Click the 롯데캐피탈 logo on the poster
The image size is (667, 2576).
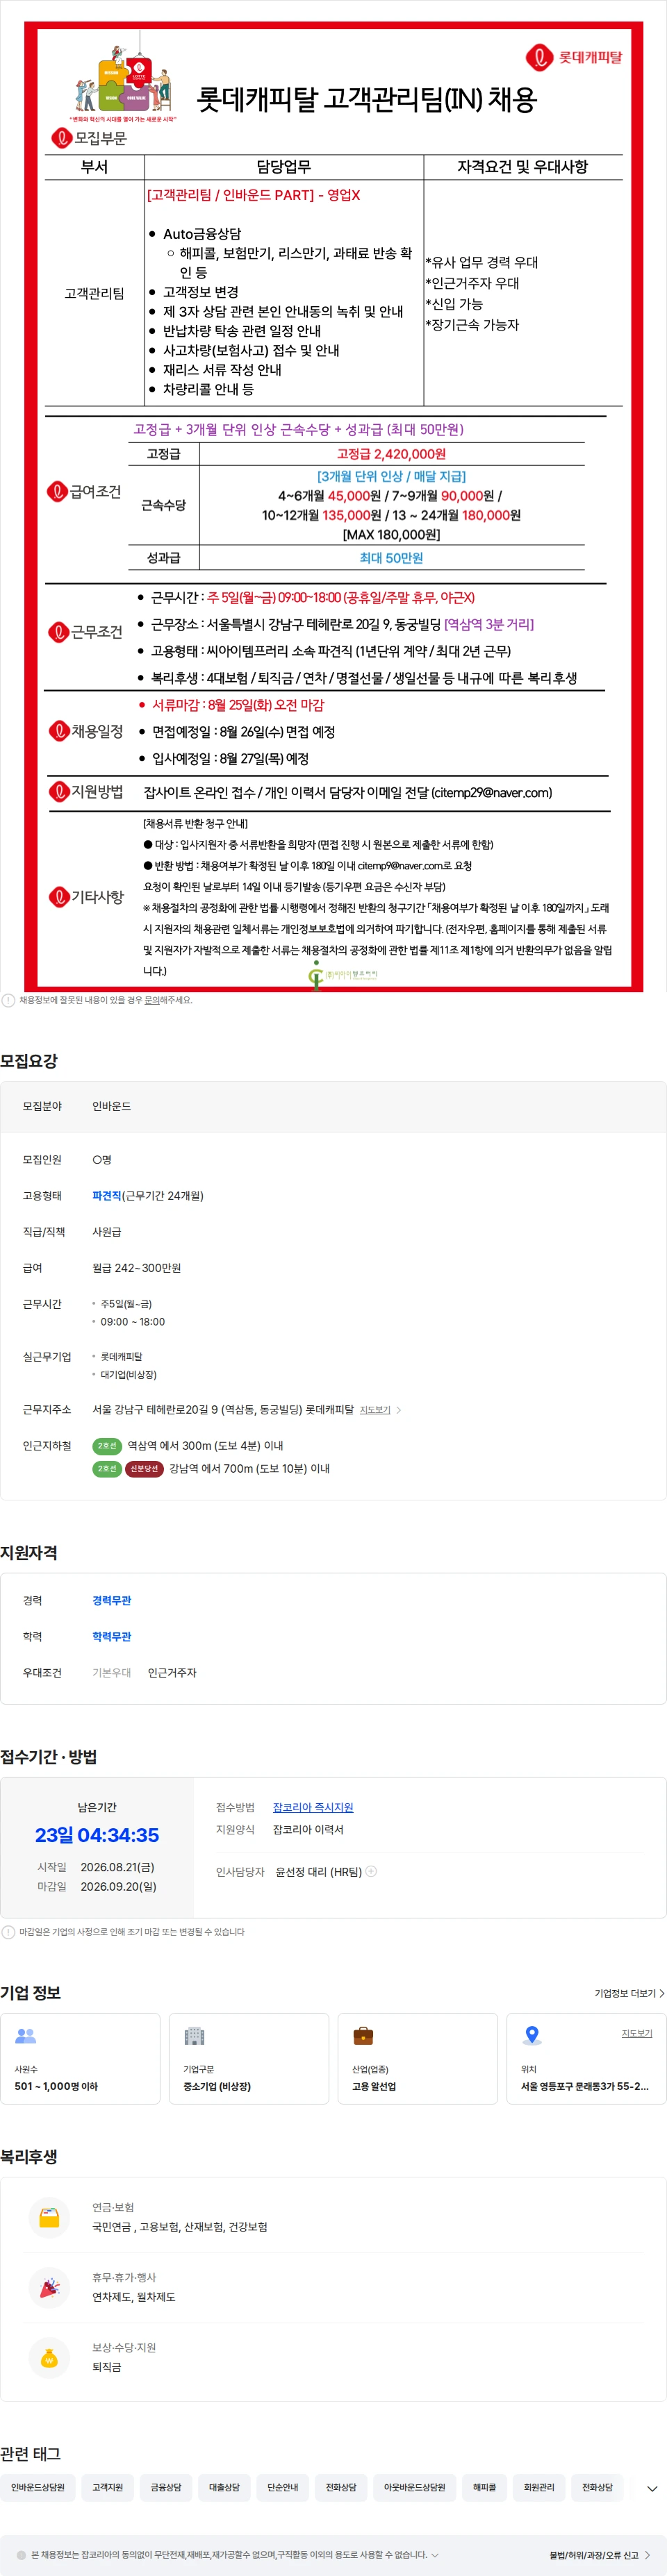click(x=574, y=58)
